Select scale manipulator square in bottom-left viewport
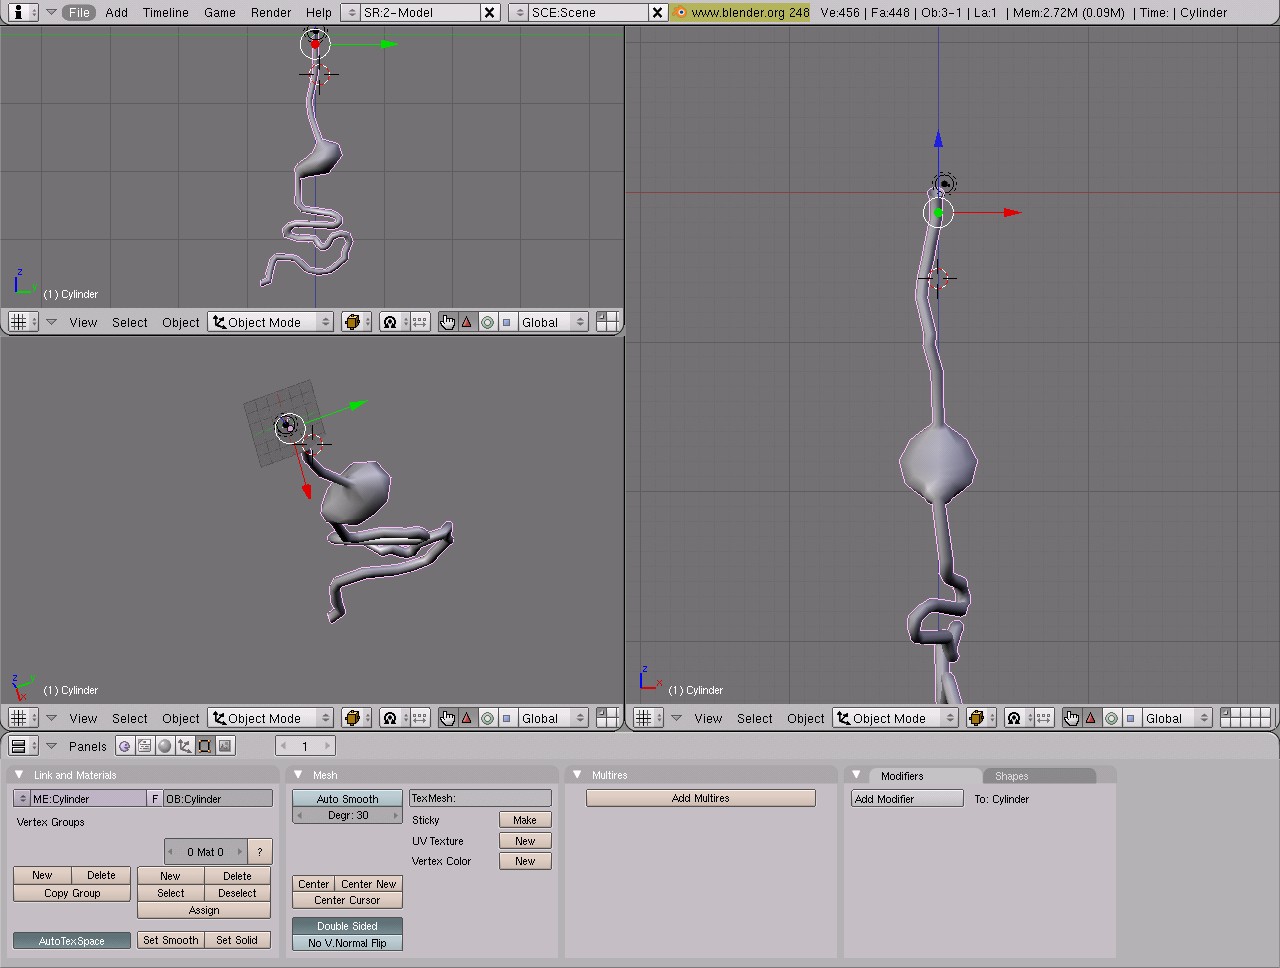The height and width of the screenshot is (968, 1280). [506, 718]
